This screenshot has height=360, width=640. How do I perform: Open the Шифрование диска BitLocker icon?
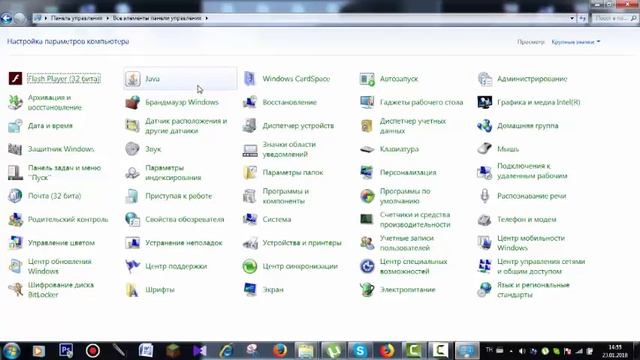[x=16, y=290]
